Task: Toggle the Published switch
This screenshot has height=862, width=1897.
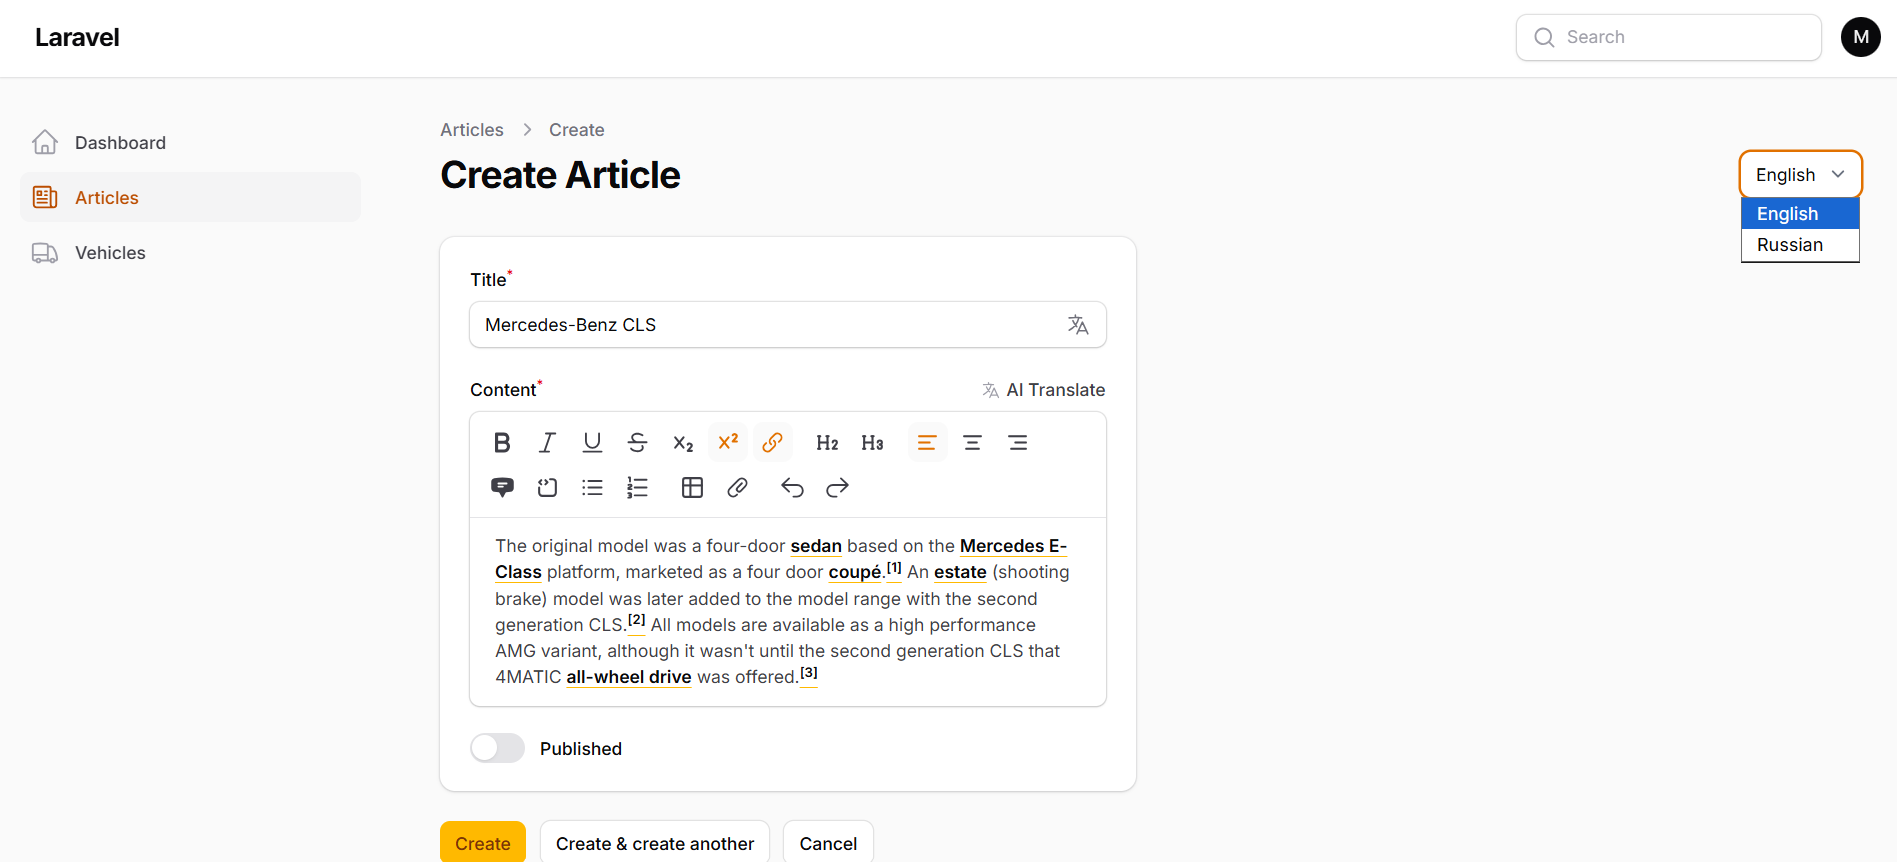Action: tap(497, 748)
